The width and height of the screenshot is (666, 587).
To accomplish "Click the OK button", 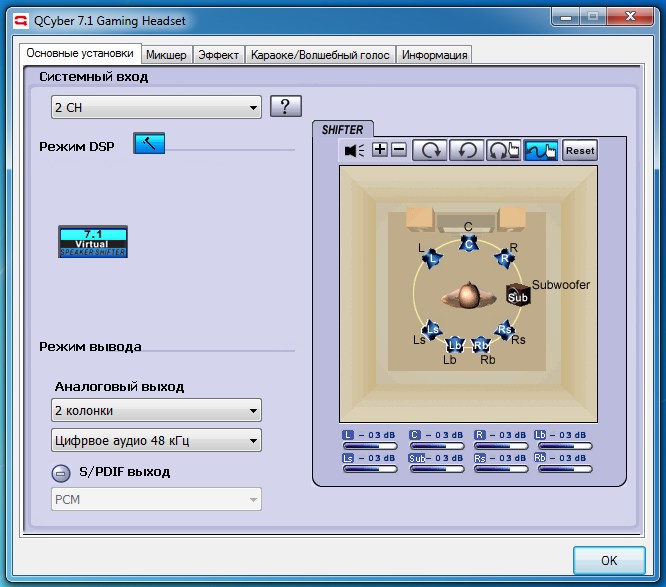I will click(x=608, y=560).
